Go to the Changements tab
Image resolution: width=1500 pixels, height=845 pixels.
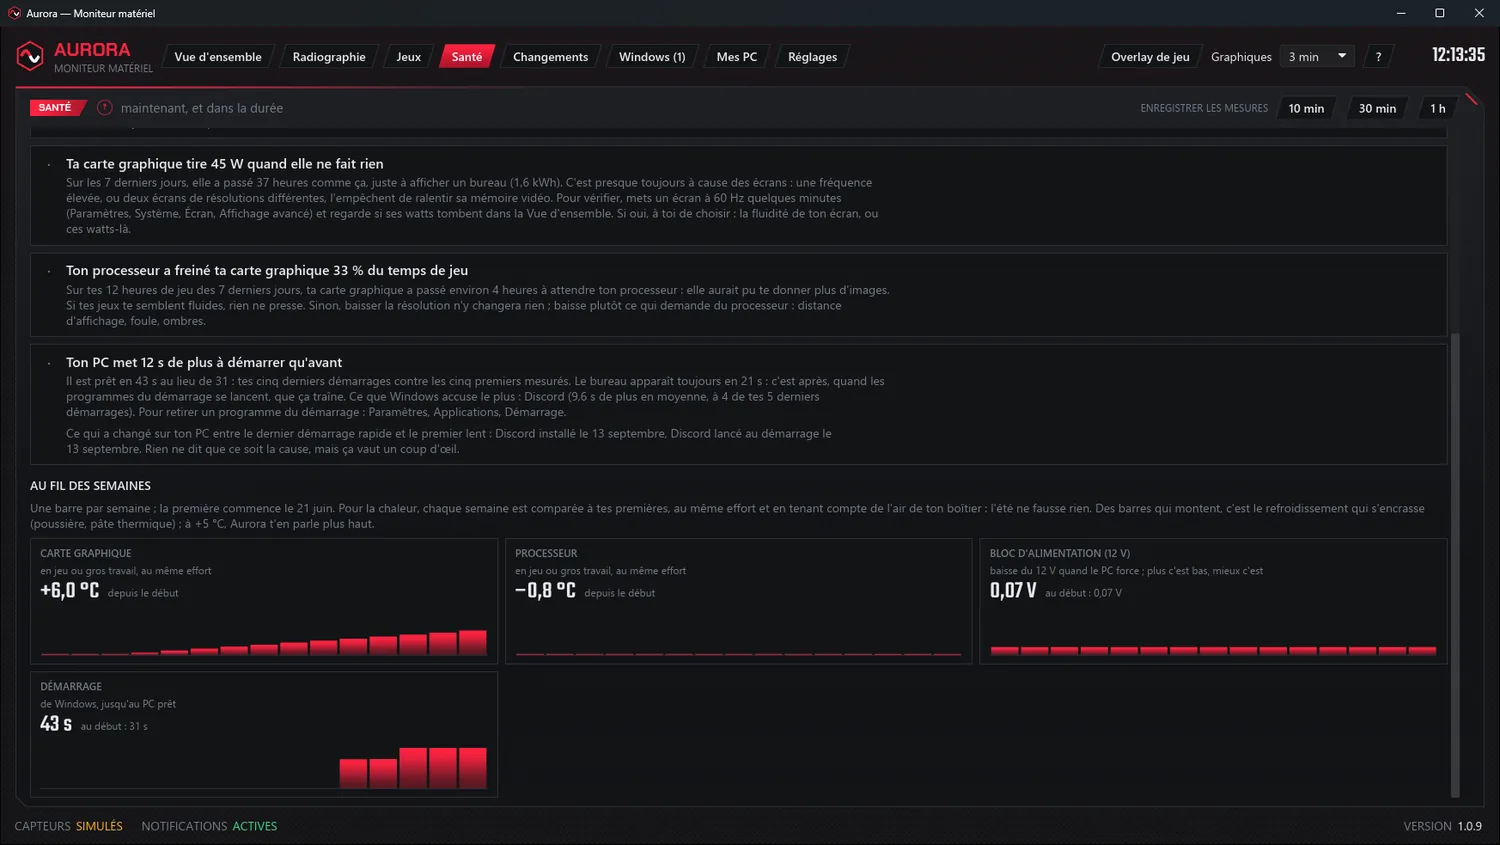pyautogui.click(x=550, y=57)
